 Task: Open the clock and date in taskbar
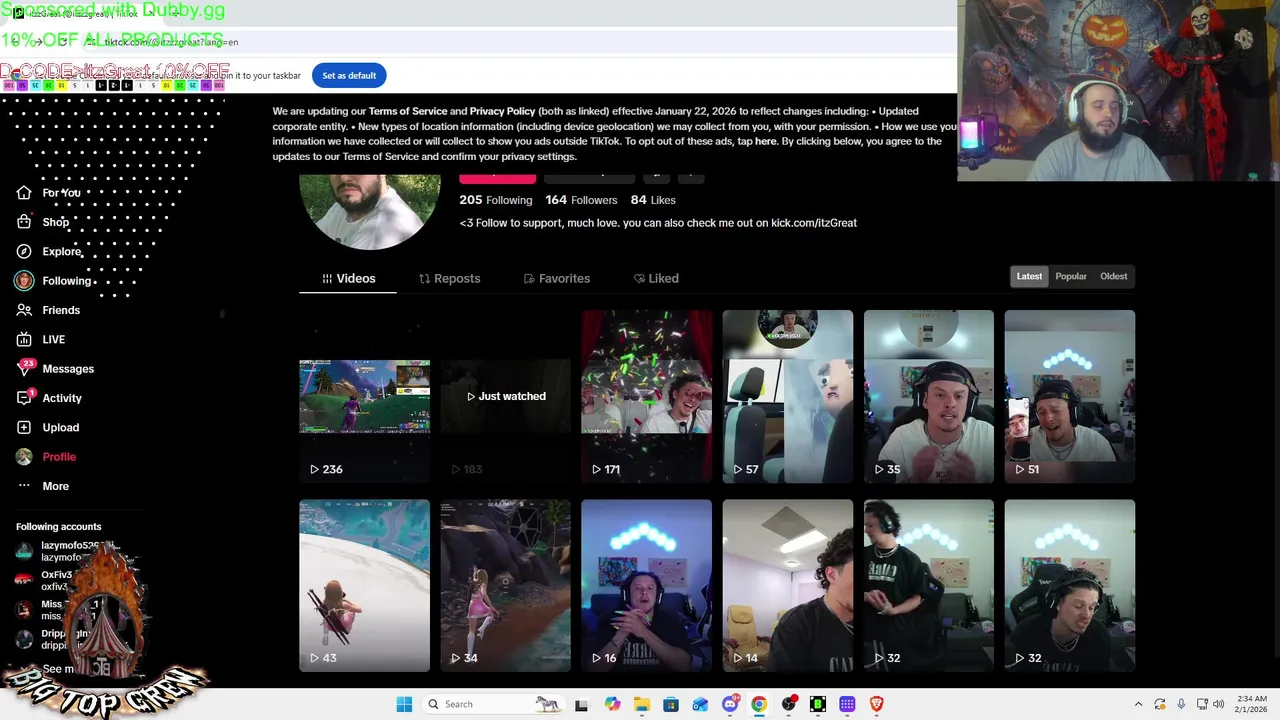1251,704
